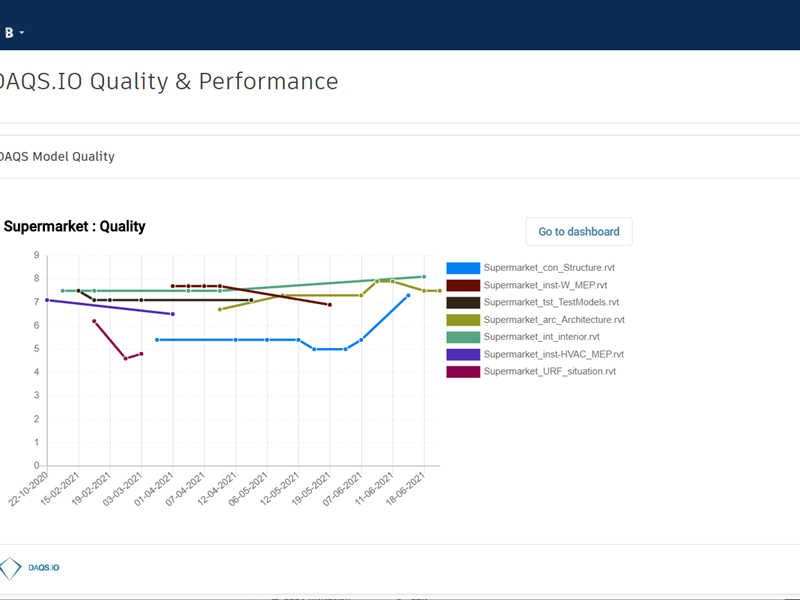This screenshot has height=600, width=800.
Task: Toggle the Supermarket_URF_situation.rvt legend label
Action: point(549,372)
